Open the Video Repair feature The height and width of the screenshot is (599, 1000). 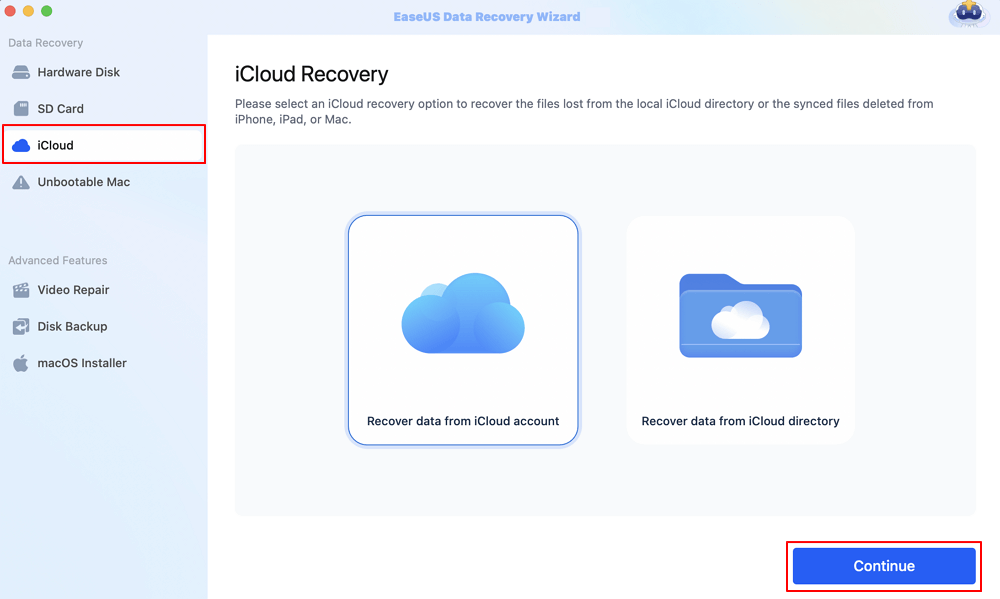tap(103, 290)
